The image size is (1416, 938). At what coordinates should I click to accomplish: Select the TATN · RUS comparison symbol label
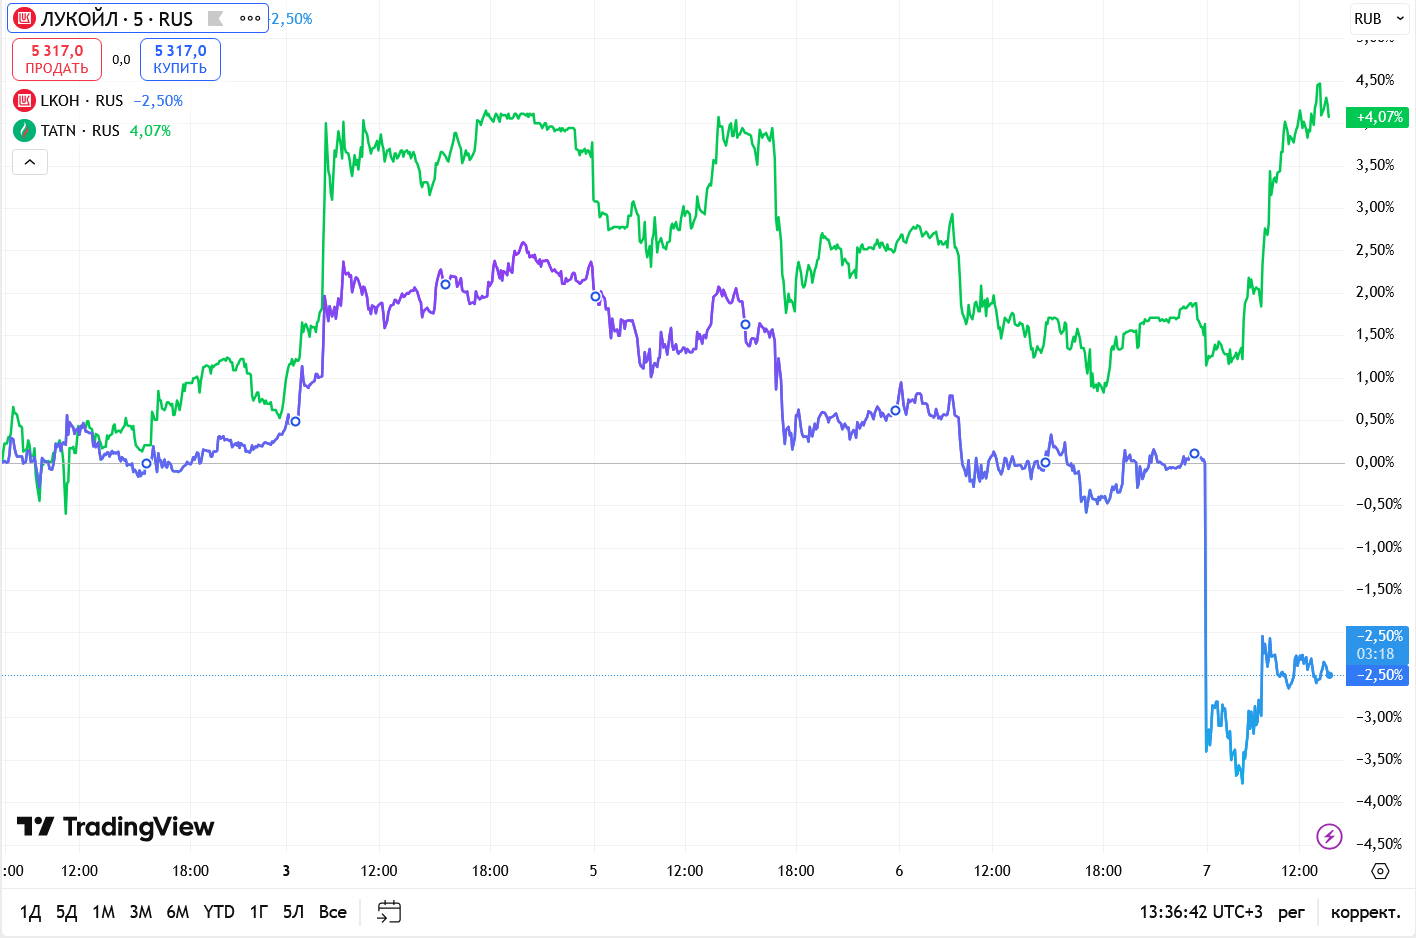tap(80, 131)
